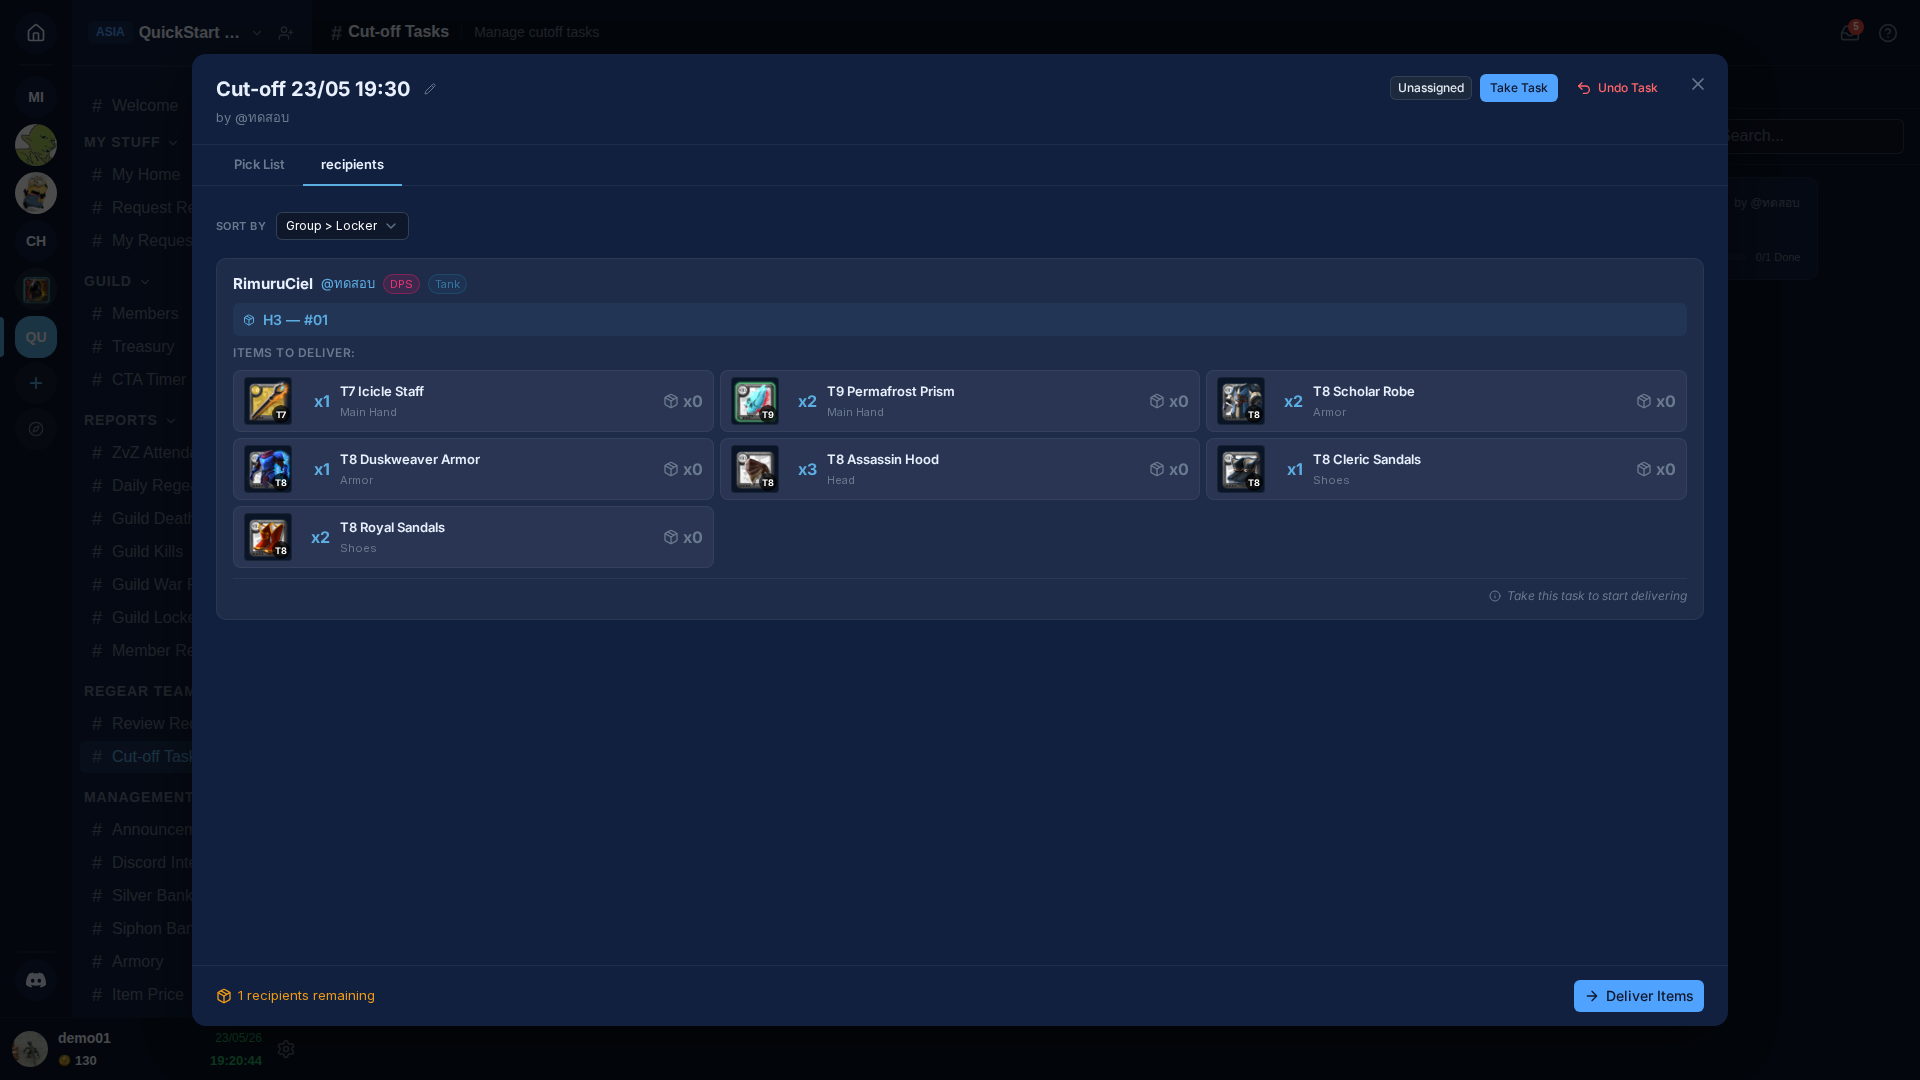The height and width of the screenshot is (1080, 1920).
Task: Add a server with plus icon
Action: pos(36,383)
